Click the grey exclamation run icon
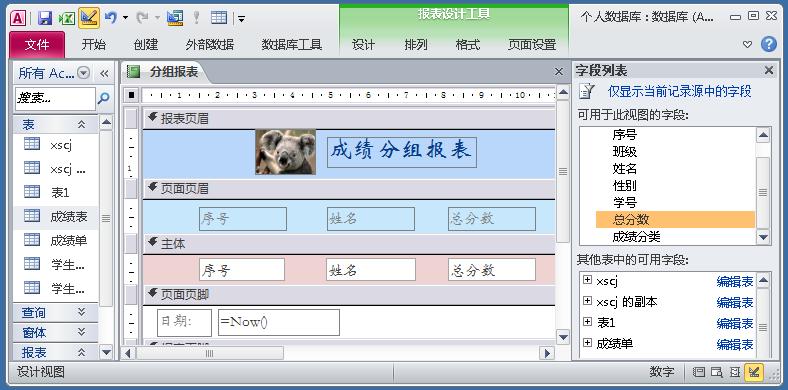 coord(196,18)
